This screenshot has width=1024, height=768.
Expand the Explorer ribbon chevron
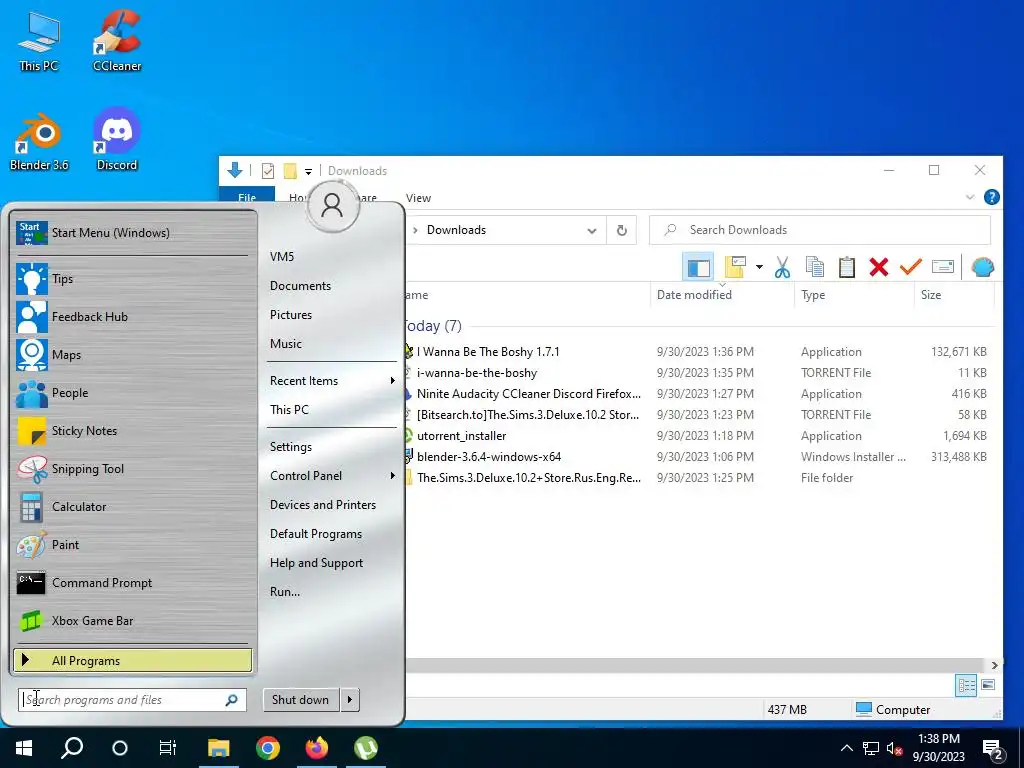pyautogui.click(x=970, y=197)
